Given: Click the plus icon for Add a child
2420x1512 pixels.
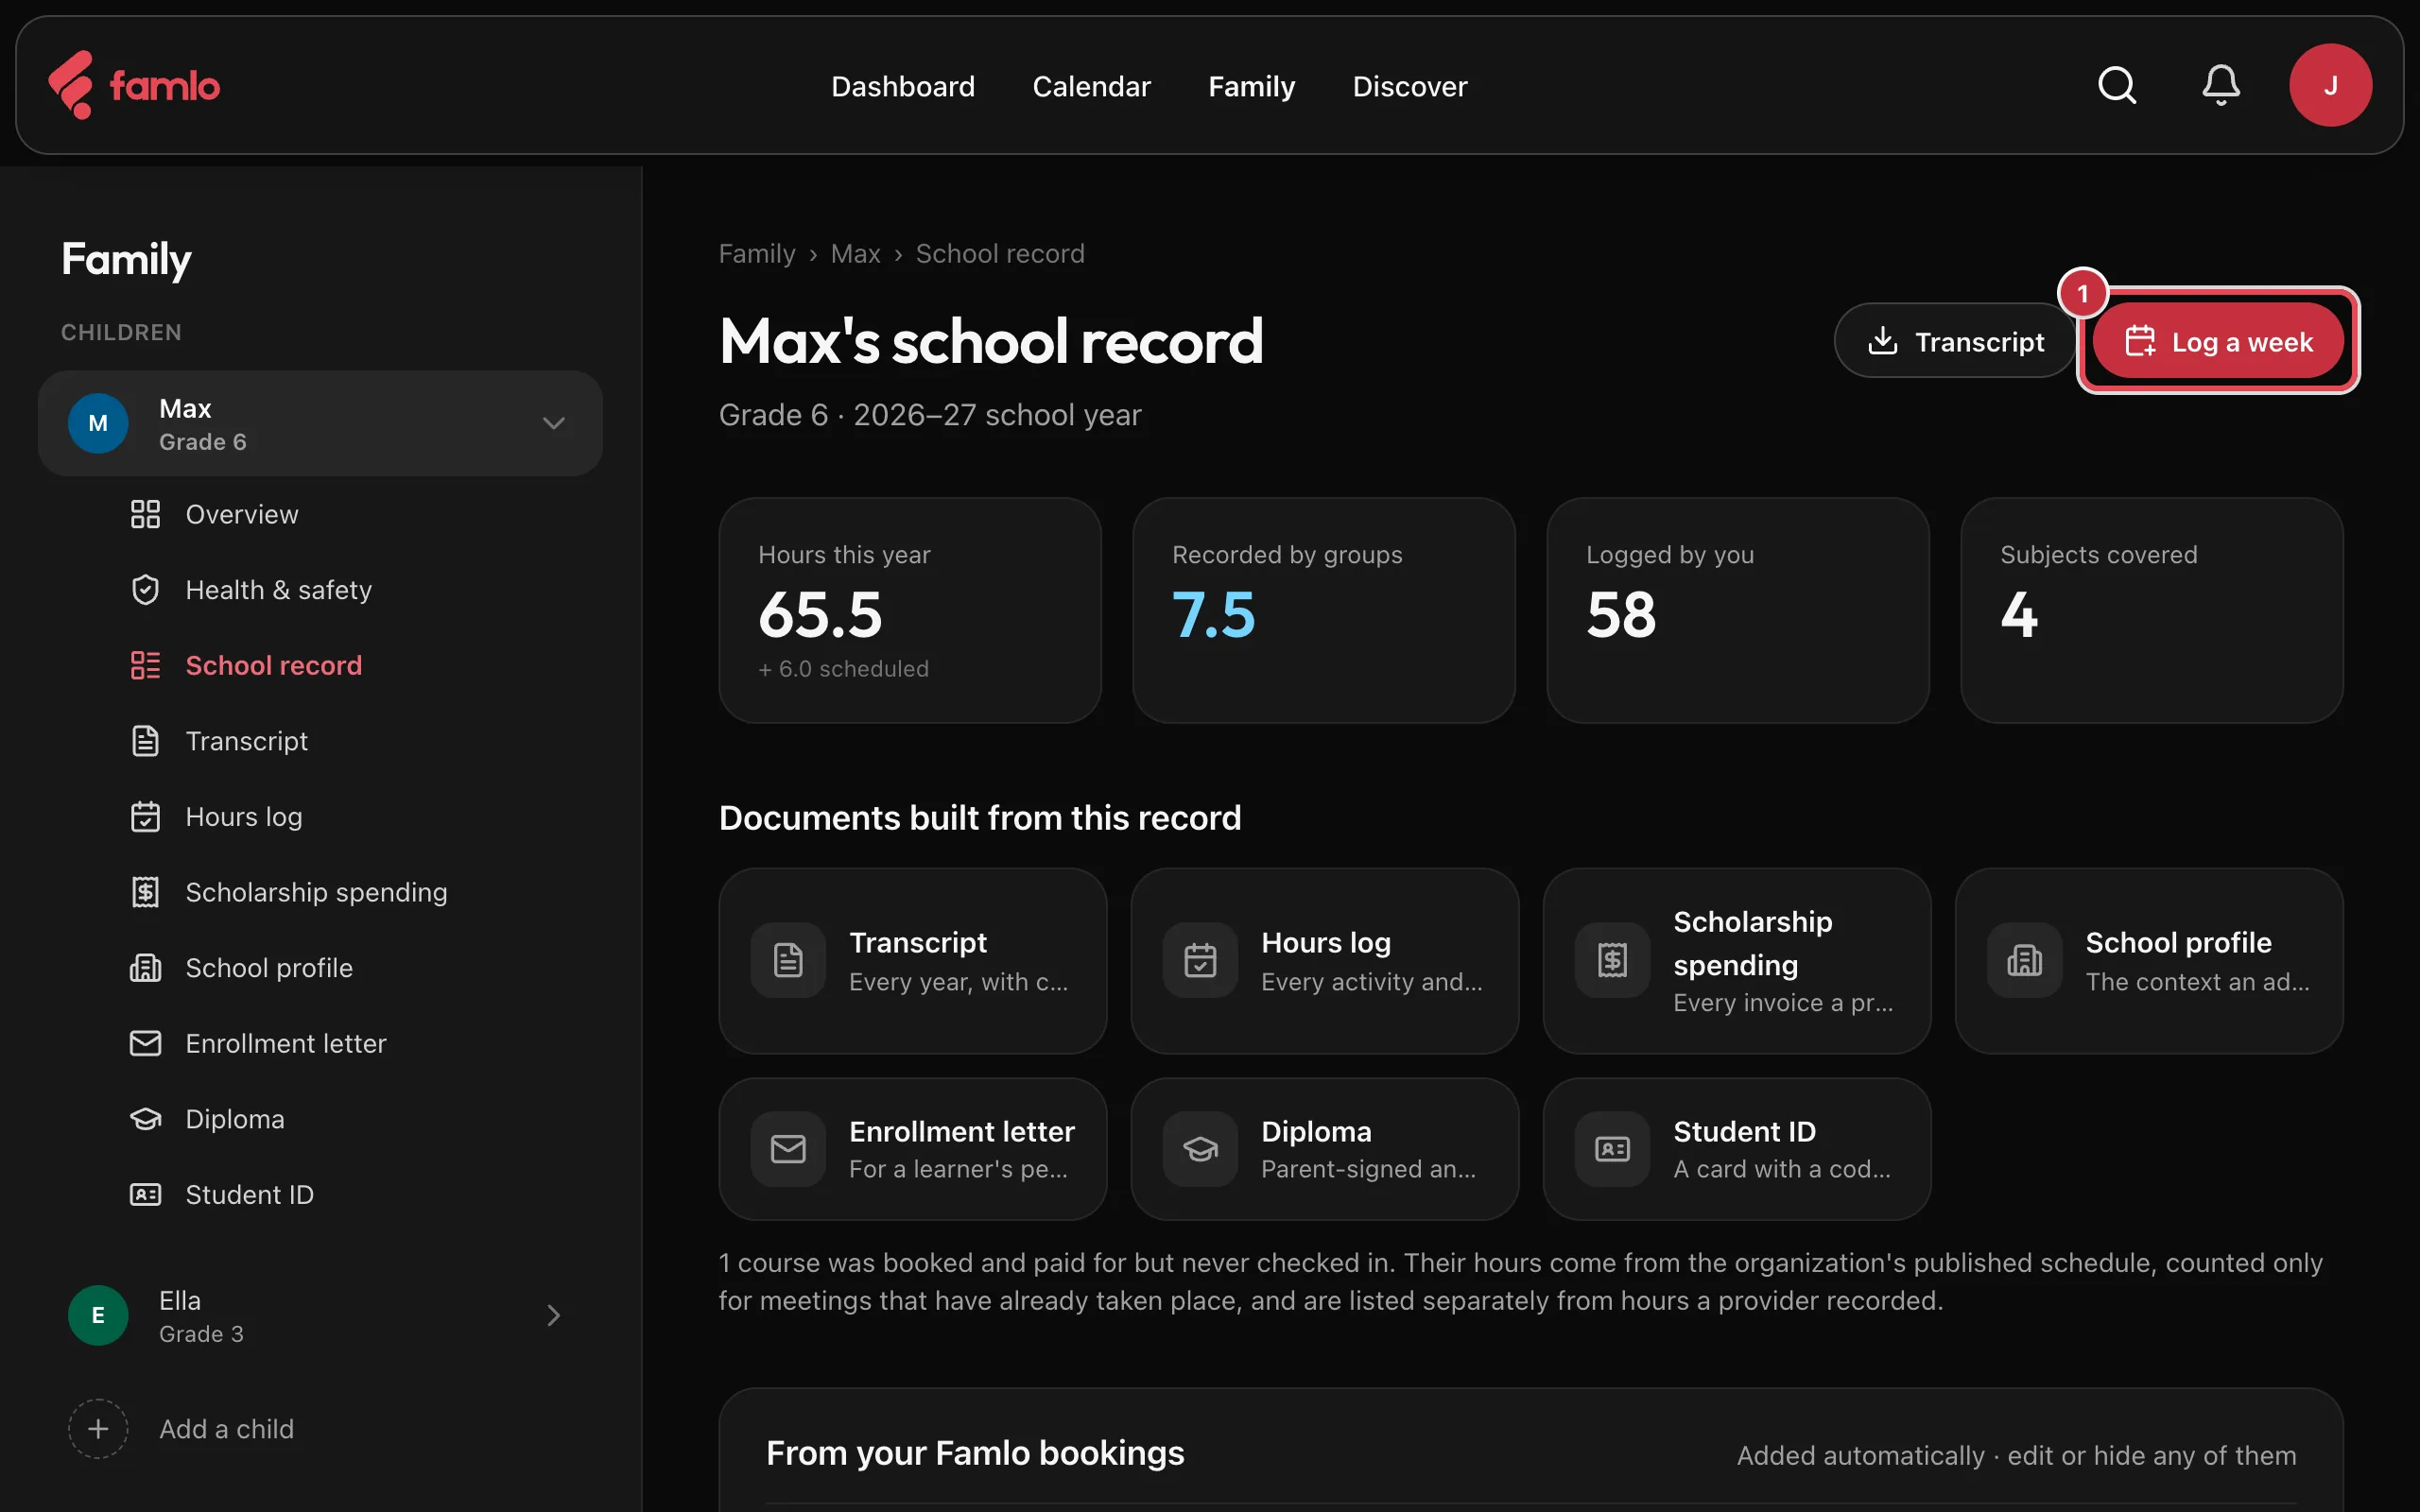Looking at the screenshot, I should click(98, 1428).
